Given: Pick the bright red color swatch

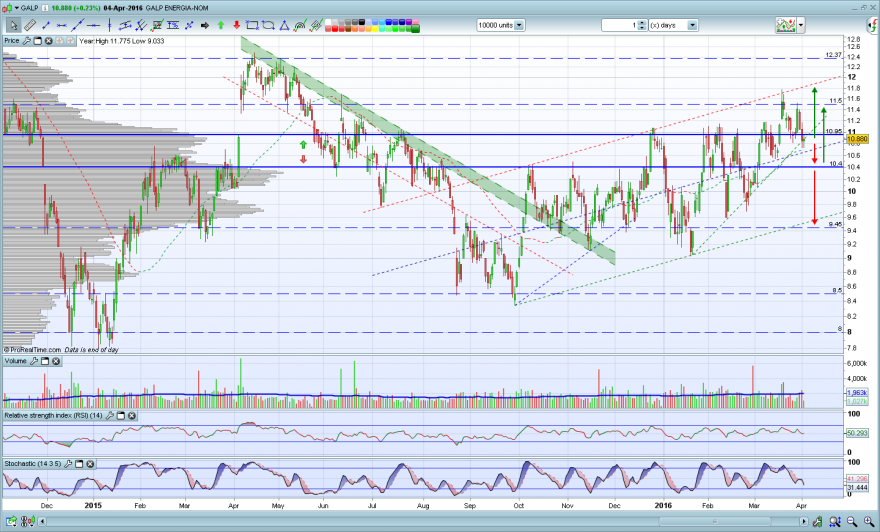Looking at the screenshot, I should [x=334, y=28].
